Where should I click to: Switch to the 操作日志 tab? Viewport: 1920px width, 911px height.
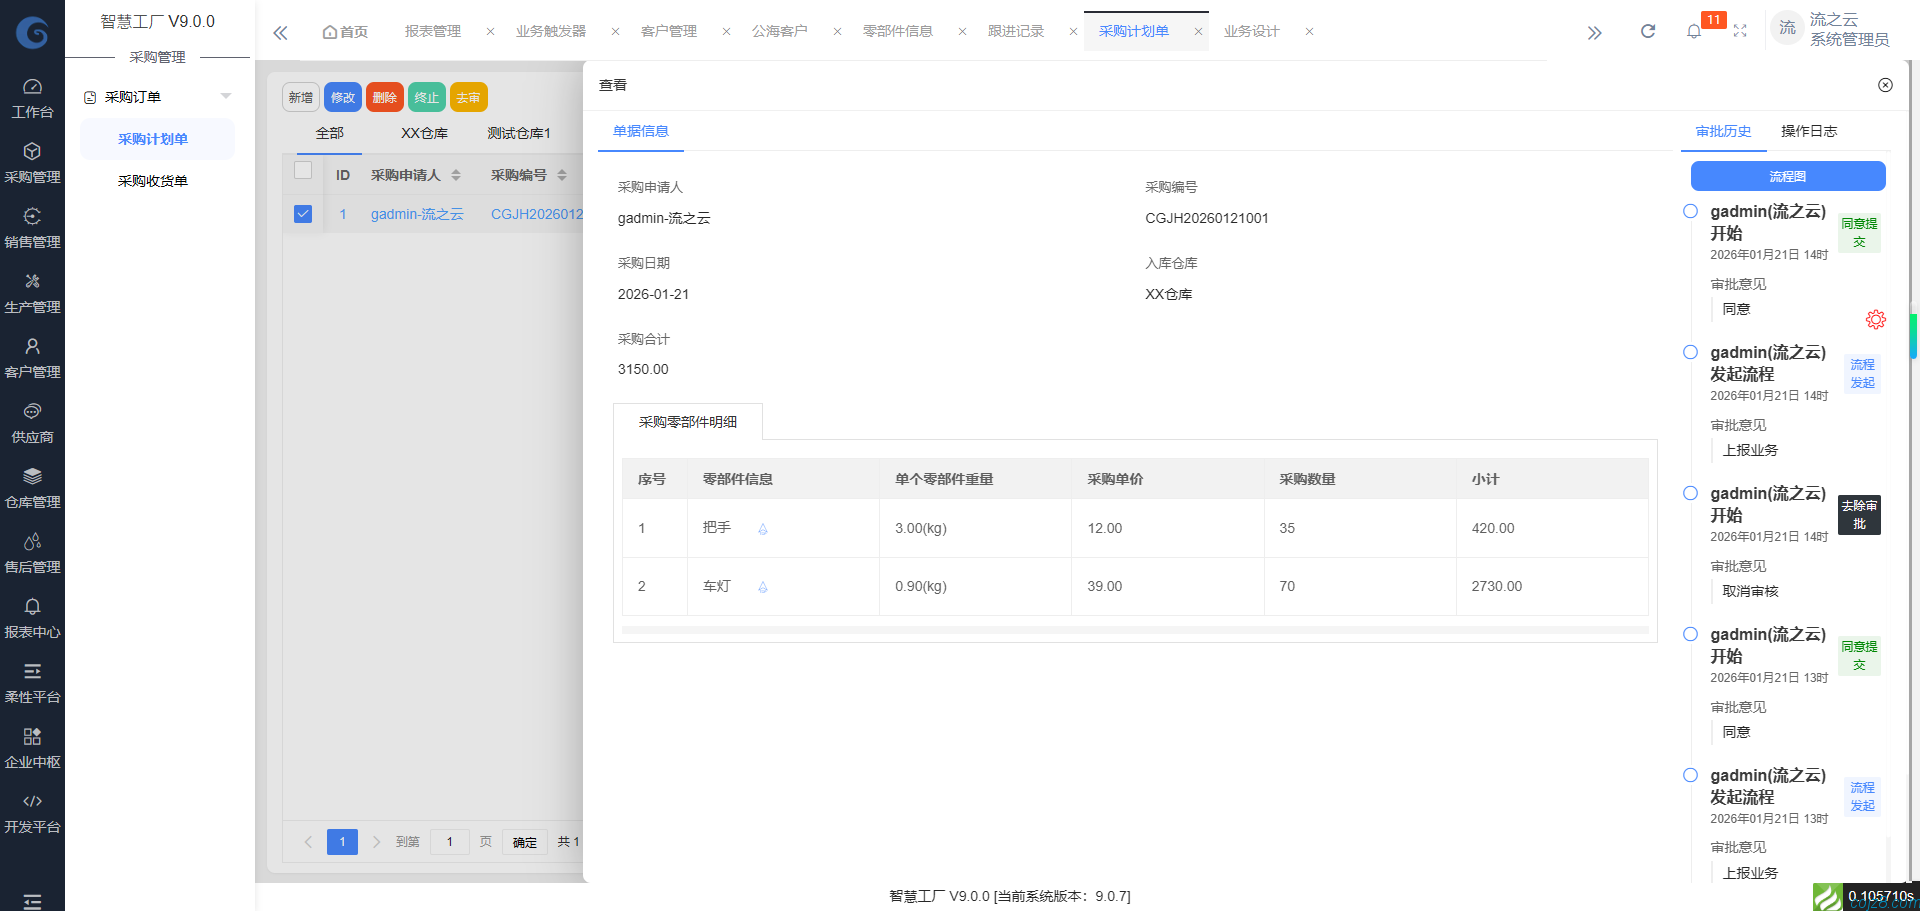pyautogui.click(x=1810, y=131)
